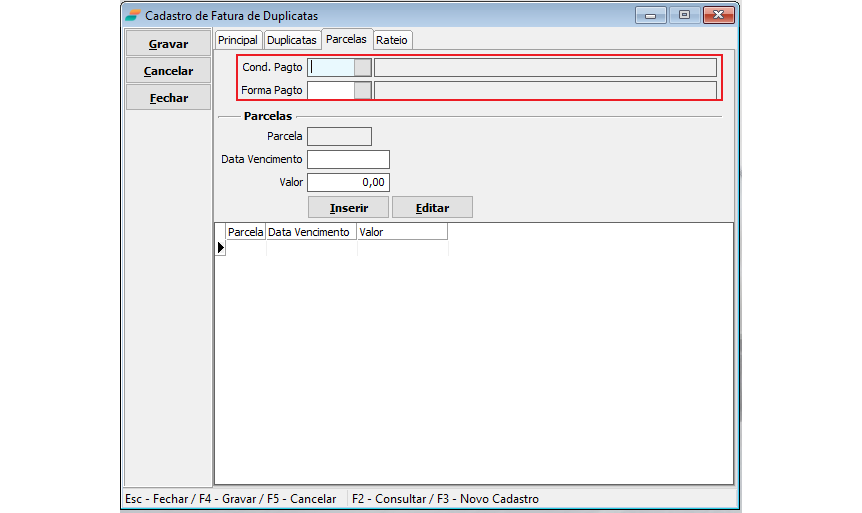This screenshot has width=862, height=513.
Task: Focus the Cond. Pagto code field
Action: click(331, 67)
